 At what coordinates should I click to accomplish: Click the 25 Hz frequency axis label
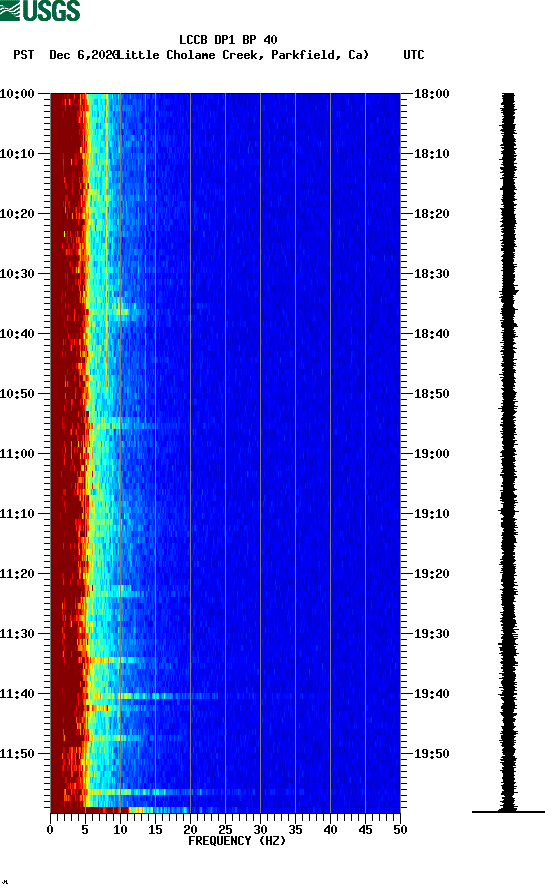[225, 830]
